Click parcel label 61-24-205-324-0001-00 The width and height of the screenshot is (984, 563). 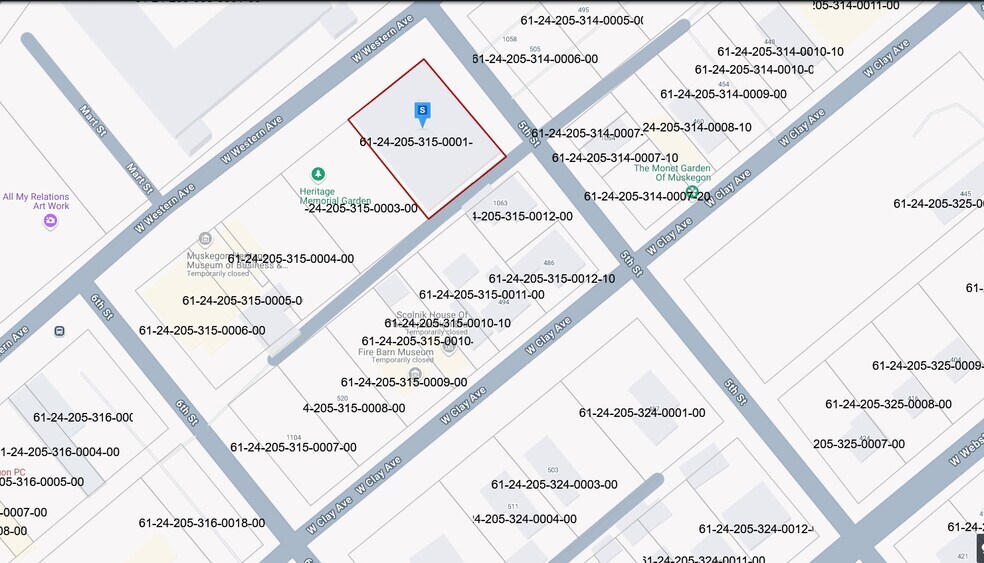coord(641,413)
